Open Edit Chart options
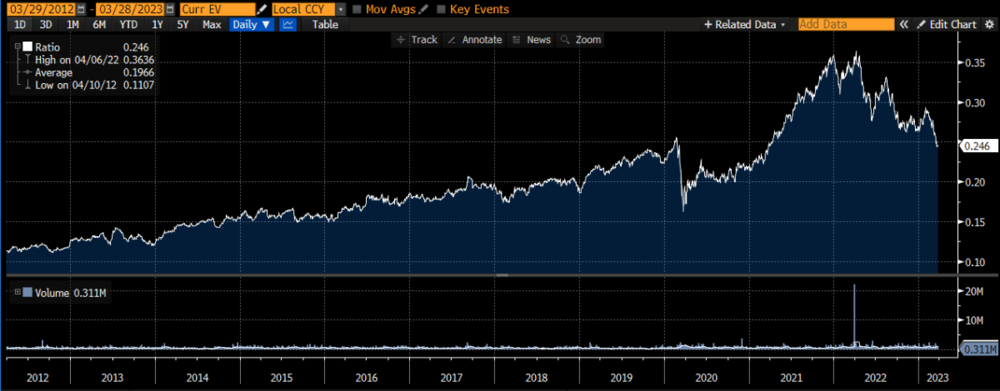 click(x=946, y=24)
